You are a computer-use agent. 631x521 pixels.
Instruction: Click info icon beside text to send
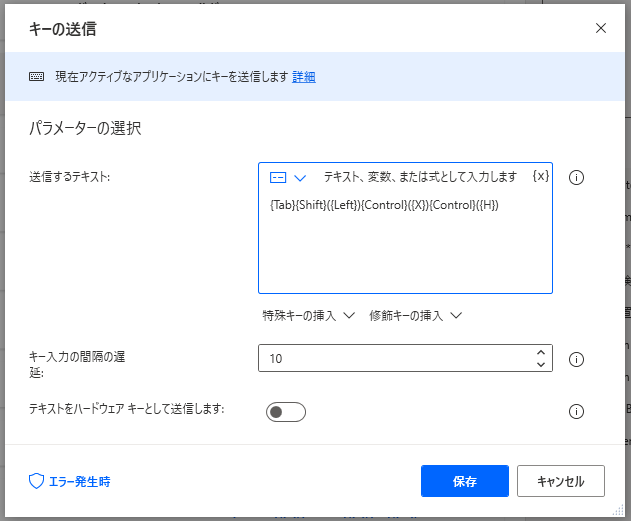(x=576, y=178)
